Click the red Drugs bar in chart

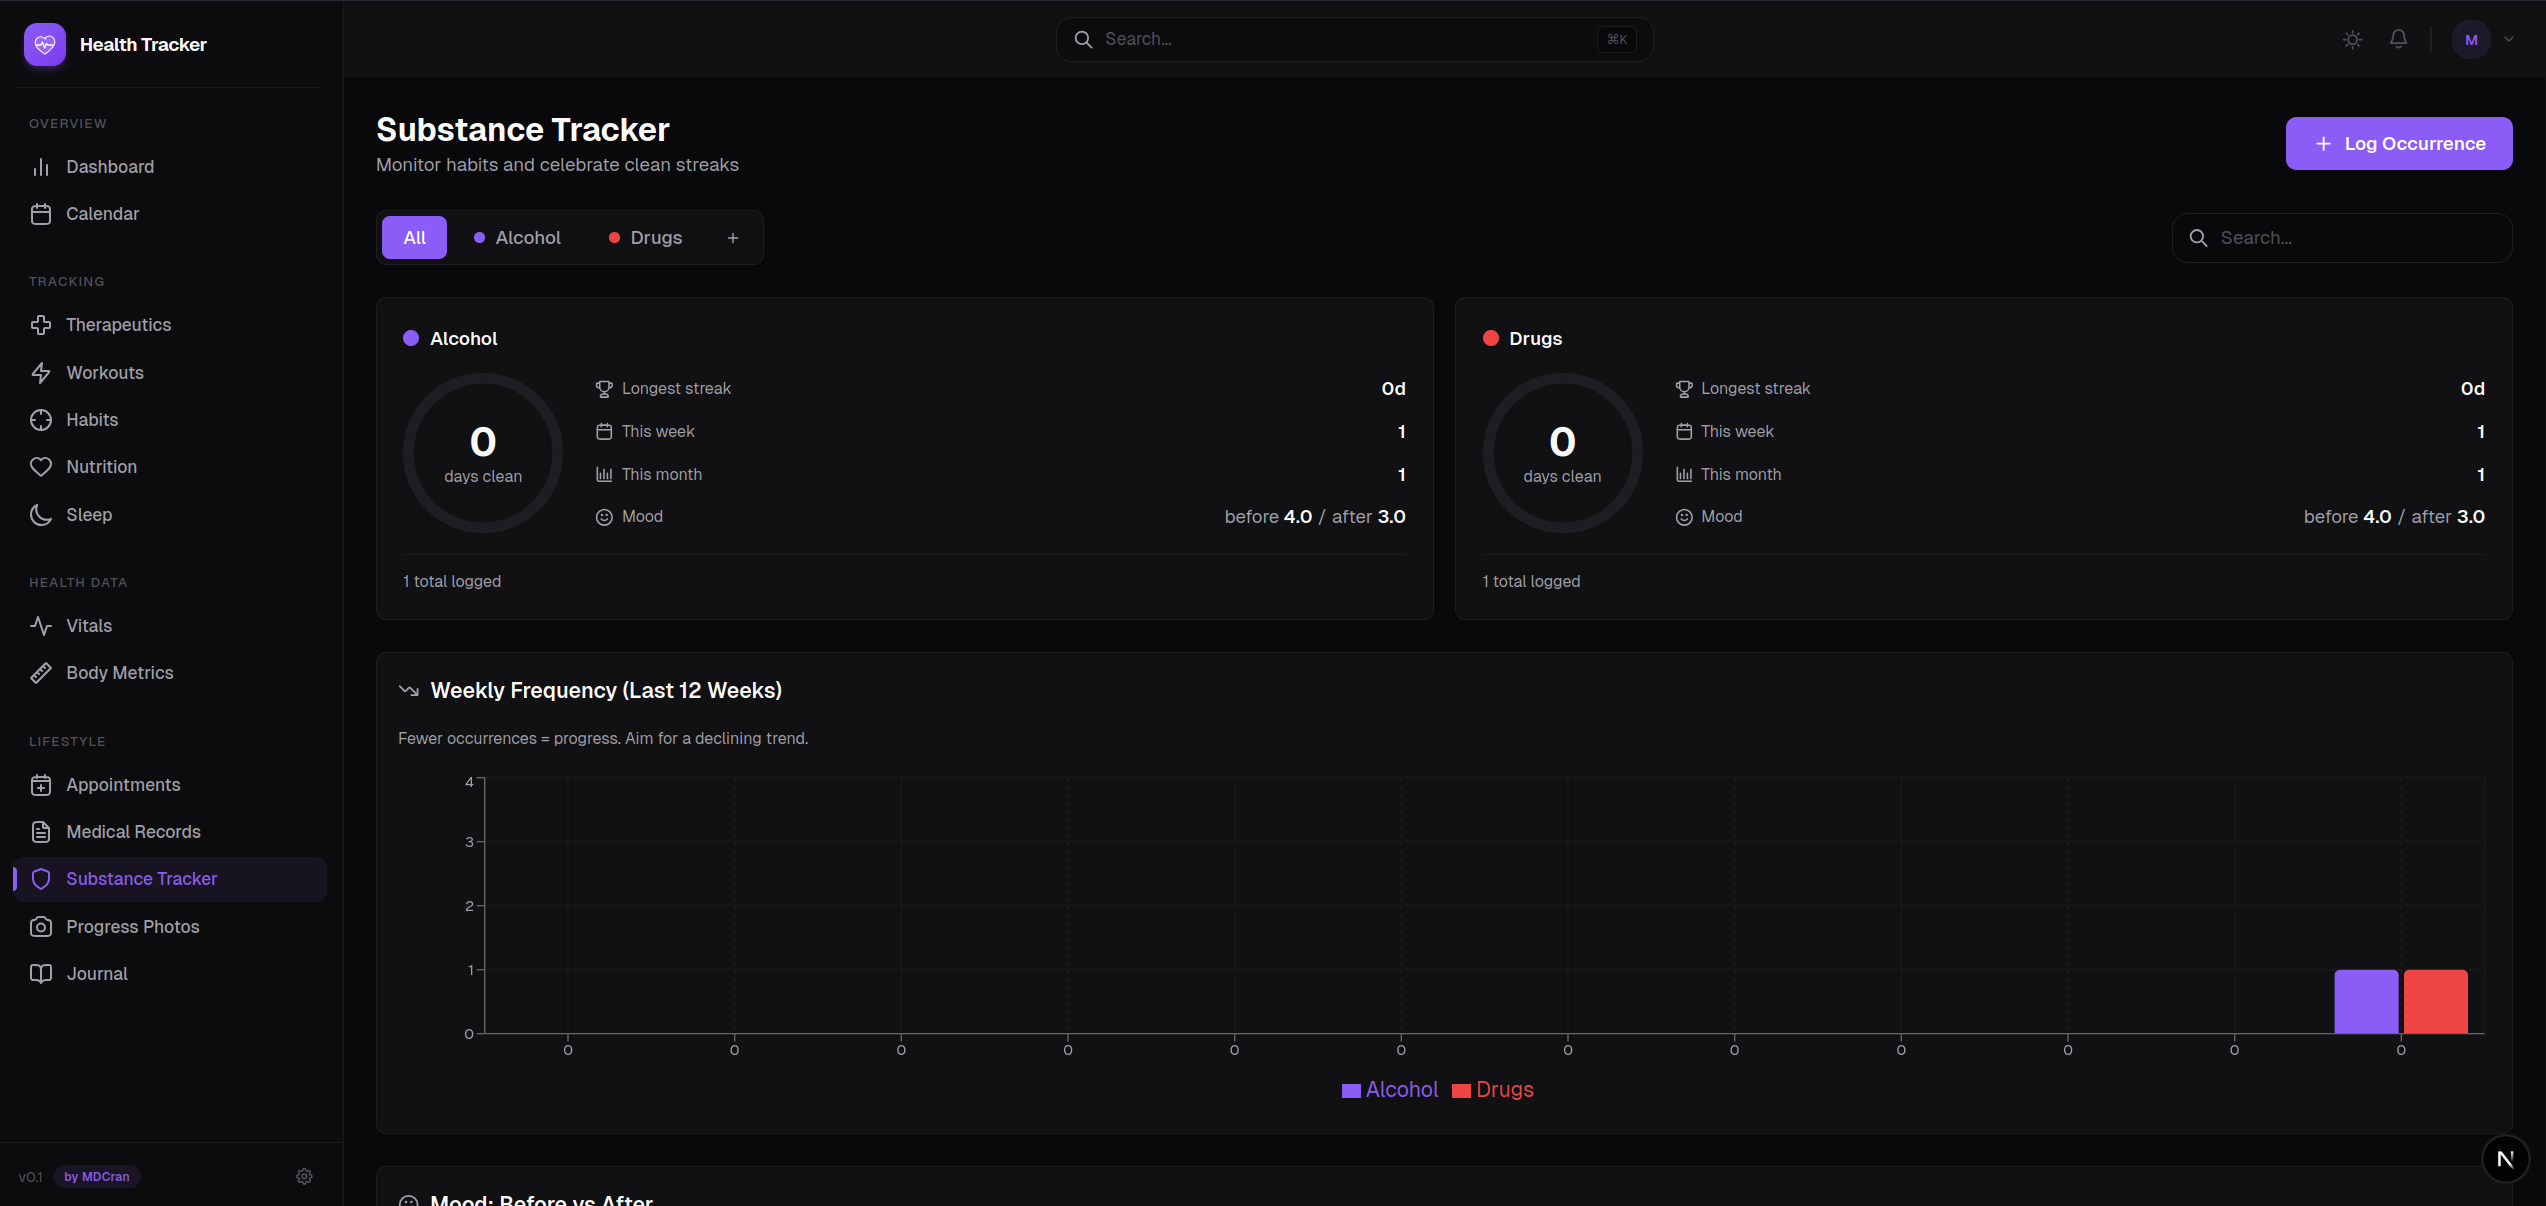click(2436, 1001)
